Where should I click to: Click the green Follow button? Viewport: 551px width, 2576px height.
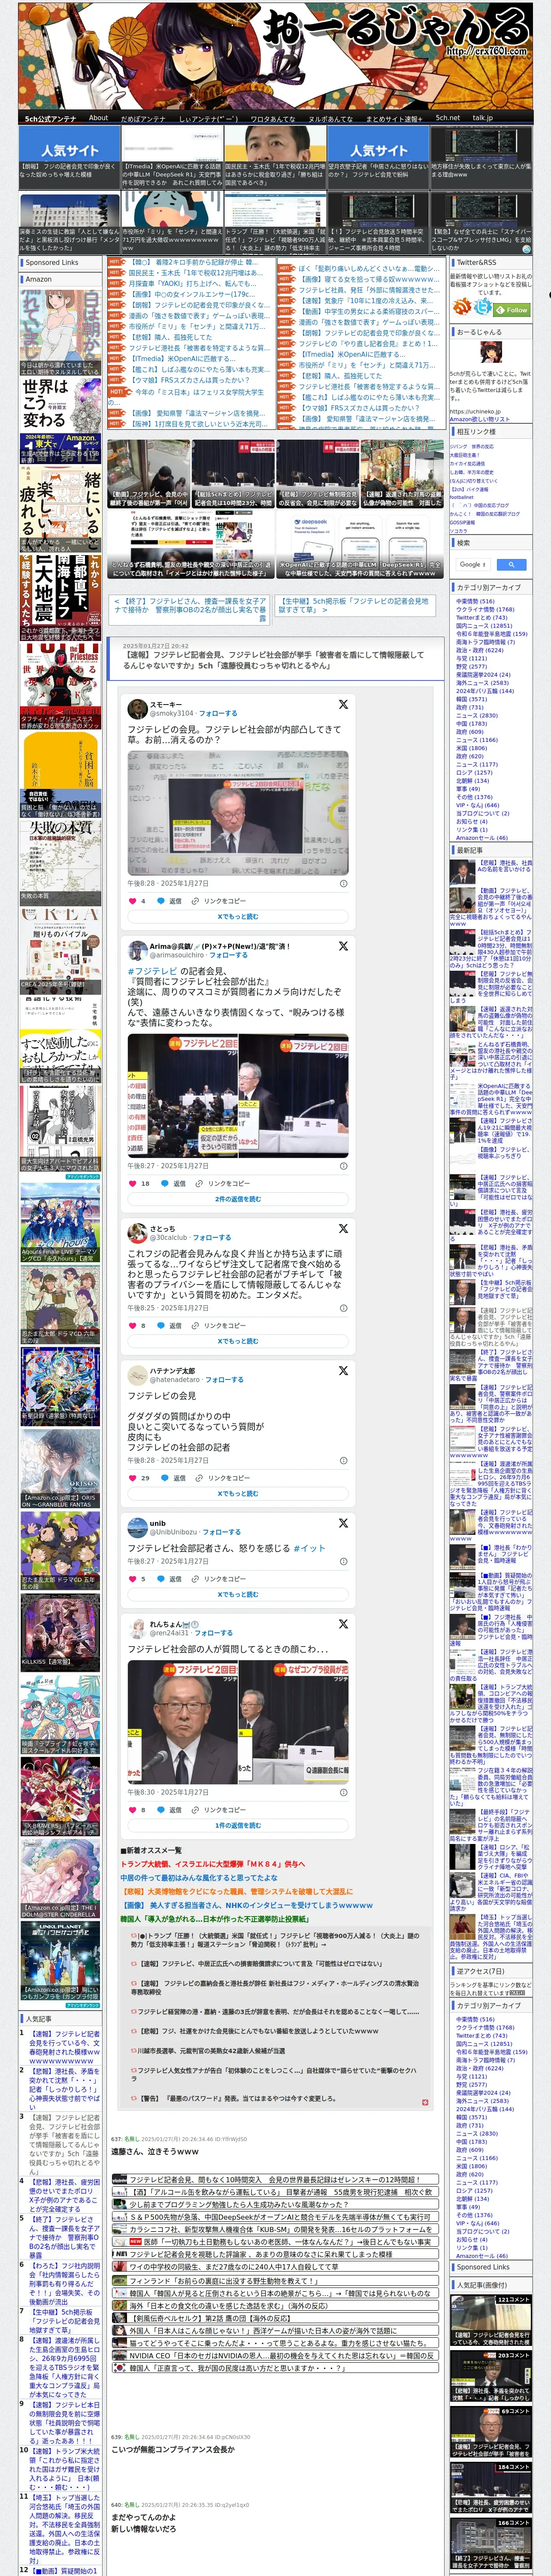[x=512, y=310]
